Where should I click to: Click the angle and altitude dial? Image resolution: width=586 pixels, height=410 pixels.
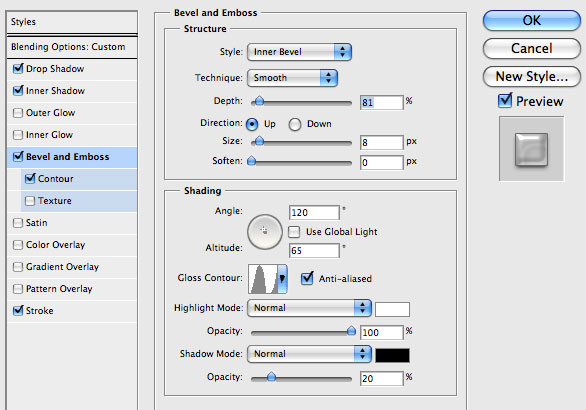tap(265, 232)
